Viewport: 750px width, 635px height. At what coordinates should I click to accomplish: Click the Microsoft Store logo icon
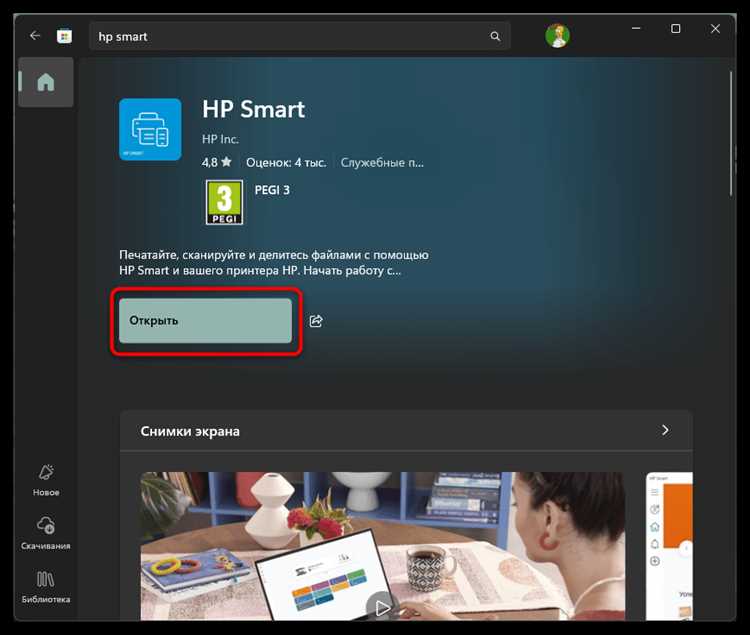[64, 36]
